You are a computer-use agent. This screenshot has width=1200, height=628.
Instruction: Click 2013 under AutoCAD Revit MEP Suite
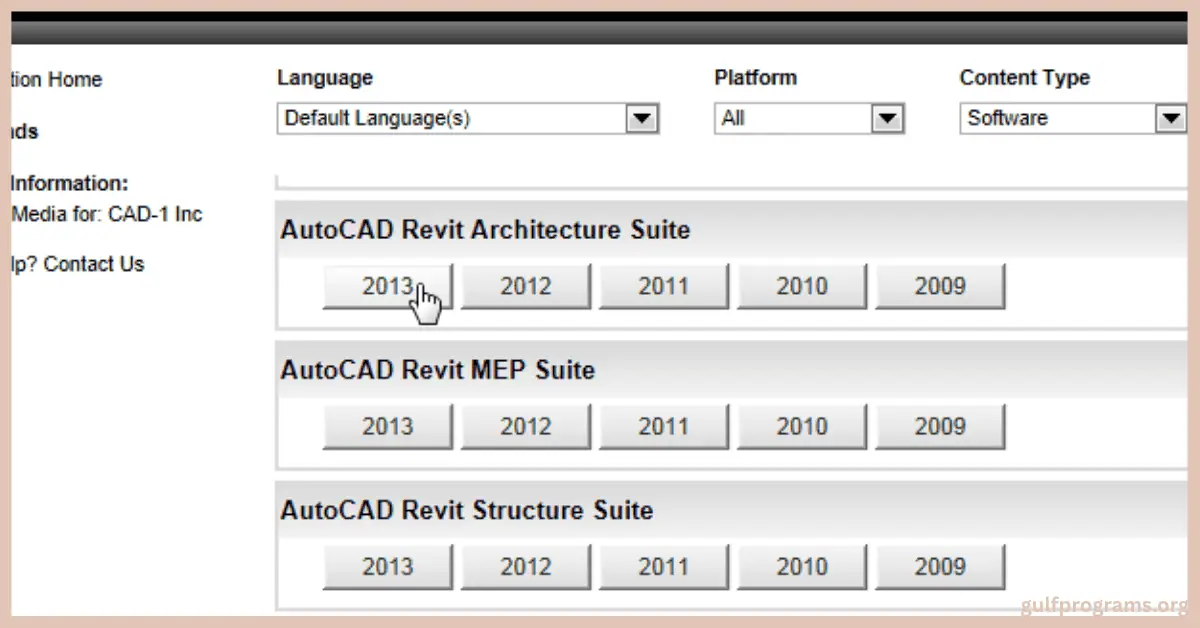[388, 426]
